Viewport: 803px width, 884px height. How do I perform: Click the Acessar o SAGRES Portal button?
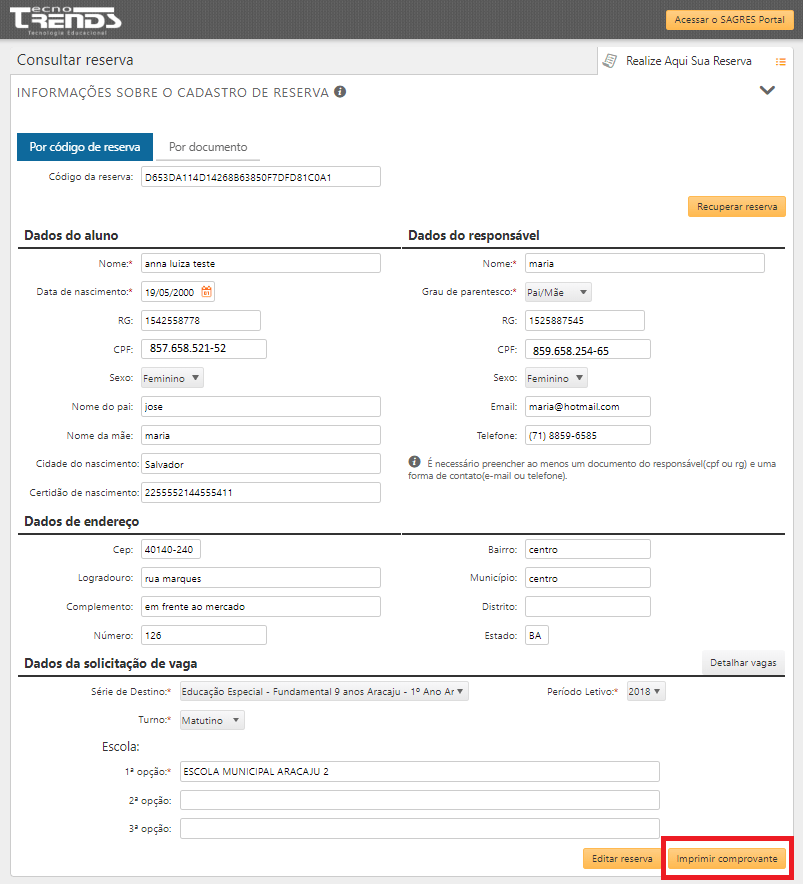[730, 20]
